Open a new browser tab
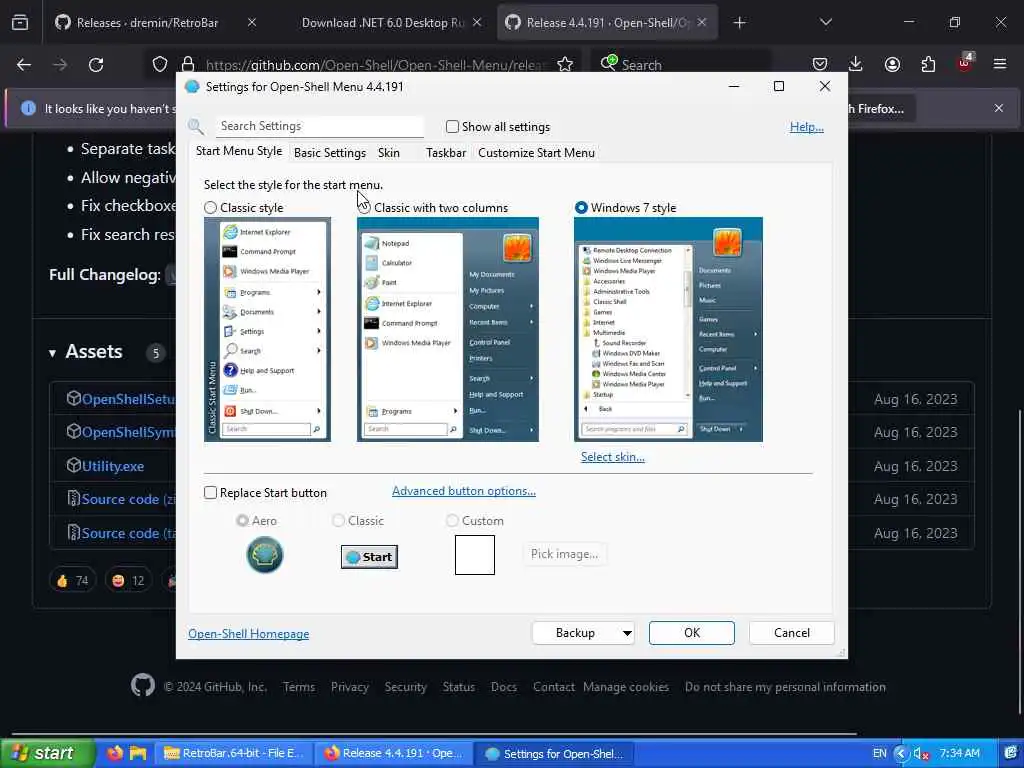This screenshot has width=1024, height=768. pos(739,23)
